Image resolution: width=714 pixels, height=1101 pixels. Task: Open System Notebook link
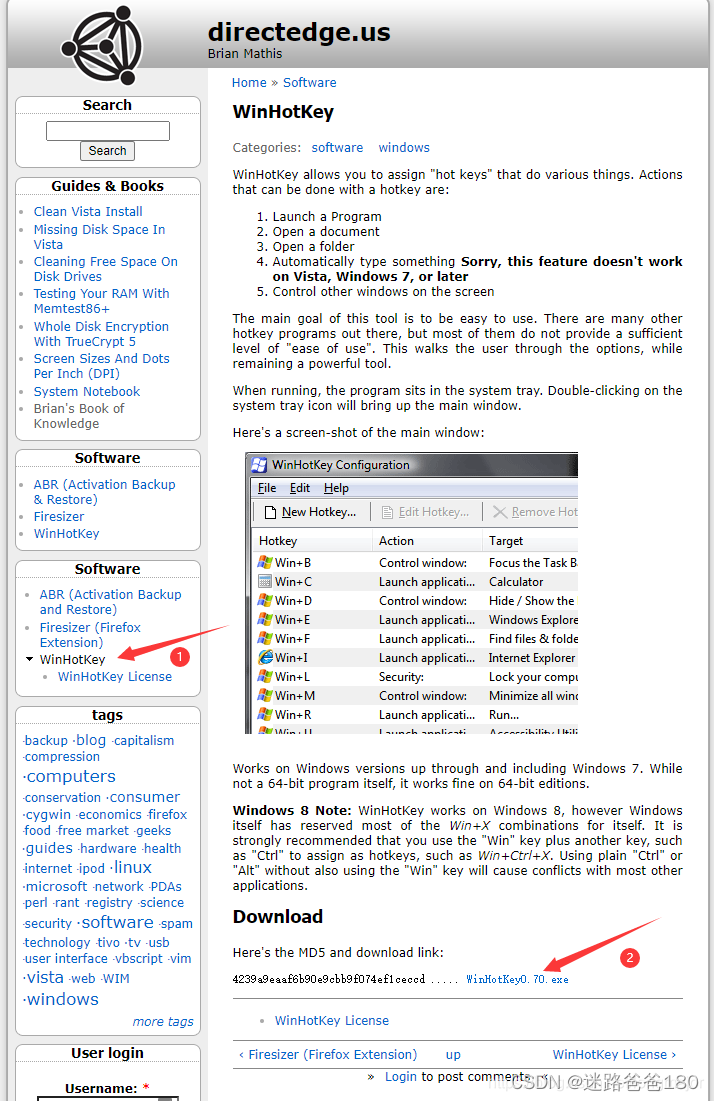coord(86,392)
